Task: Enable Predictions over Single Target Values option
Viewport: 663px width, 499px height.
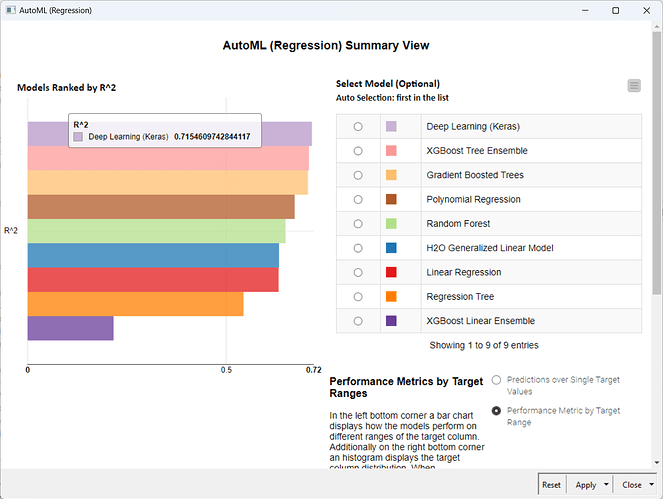Action: coord(496,380)
